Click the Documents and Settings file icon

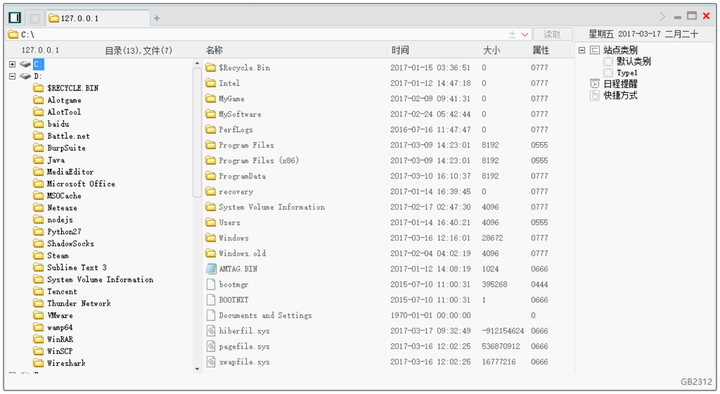tap(211, 315)
